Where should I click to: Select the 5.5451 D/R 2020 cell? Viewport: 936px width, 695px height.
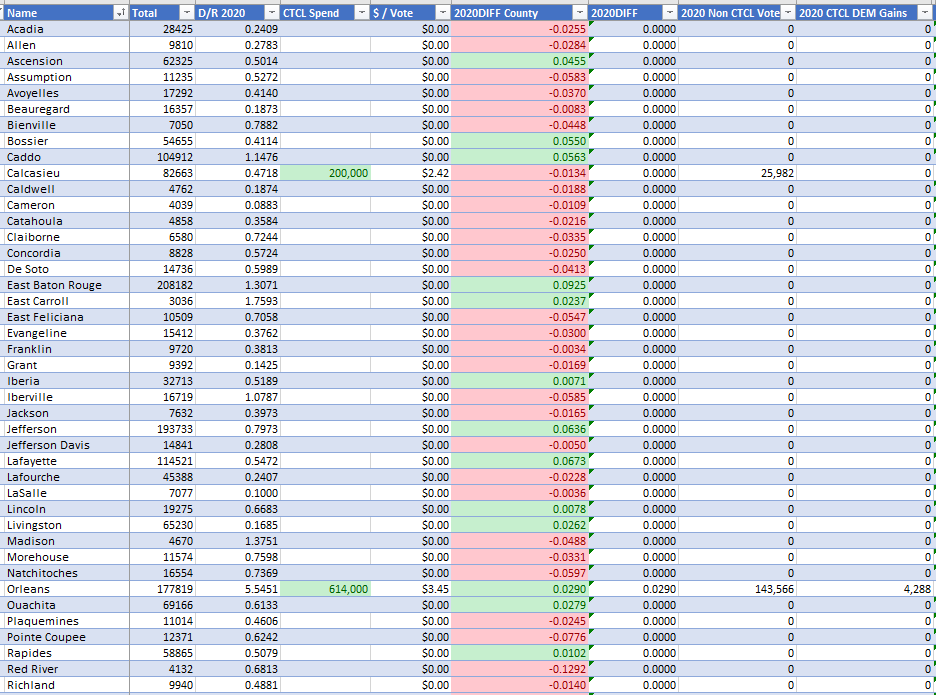(238, 589)
